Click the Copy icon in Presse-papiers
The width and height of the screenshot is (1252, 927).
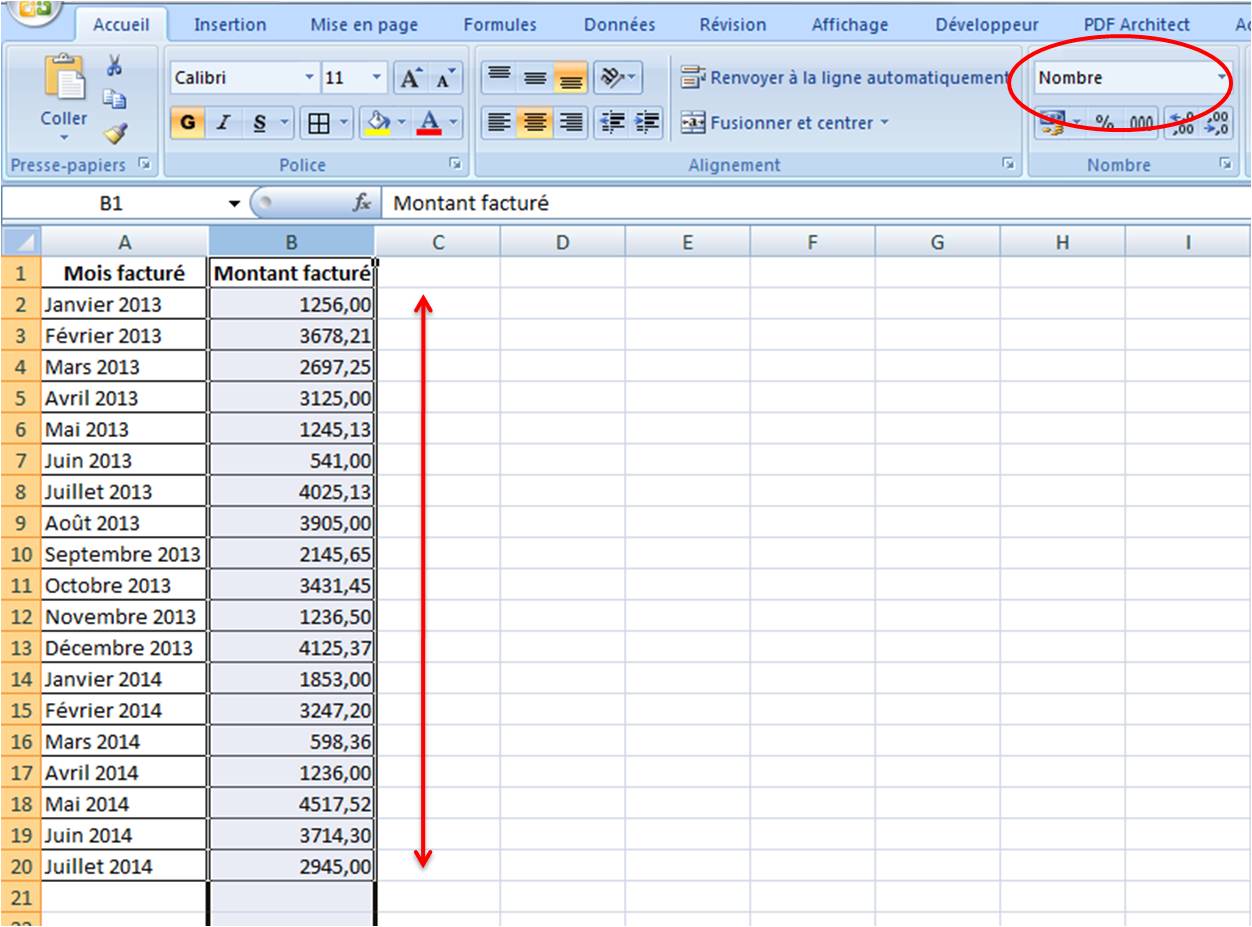point(116,99)
